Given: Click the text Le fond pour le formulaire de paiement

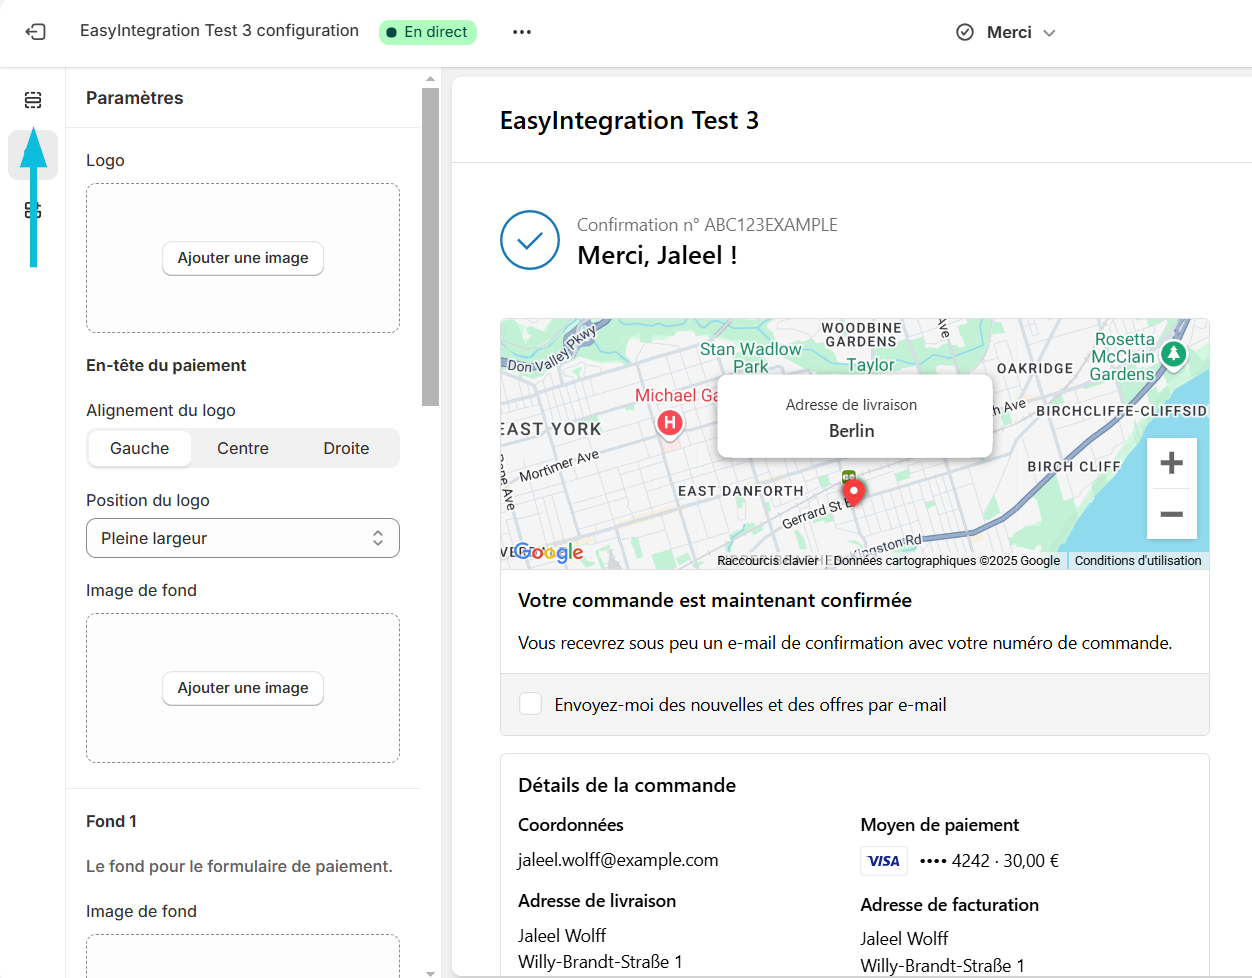Looking at the screenshot, I should point(239,866).
